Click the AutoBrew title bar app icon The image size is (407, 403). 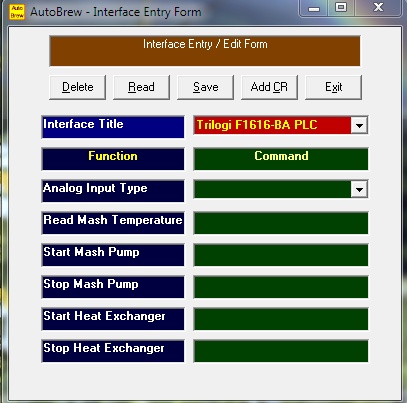[17, 12]
